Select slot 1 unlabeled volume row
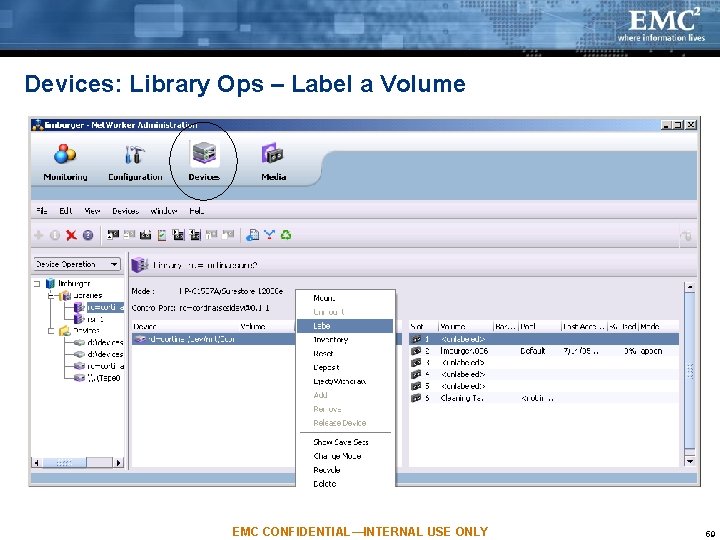Screen dimensions: 720x540 click(544, 339)
